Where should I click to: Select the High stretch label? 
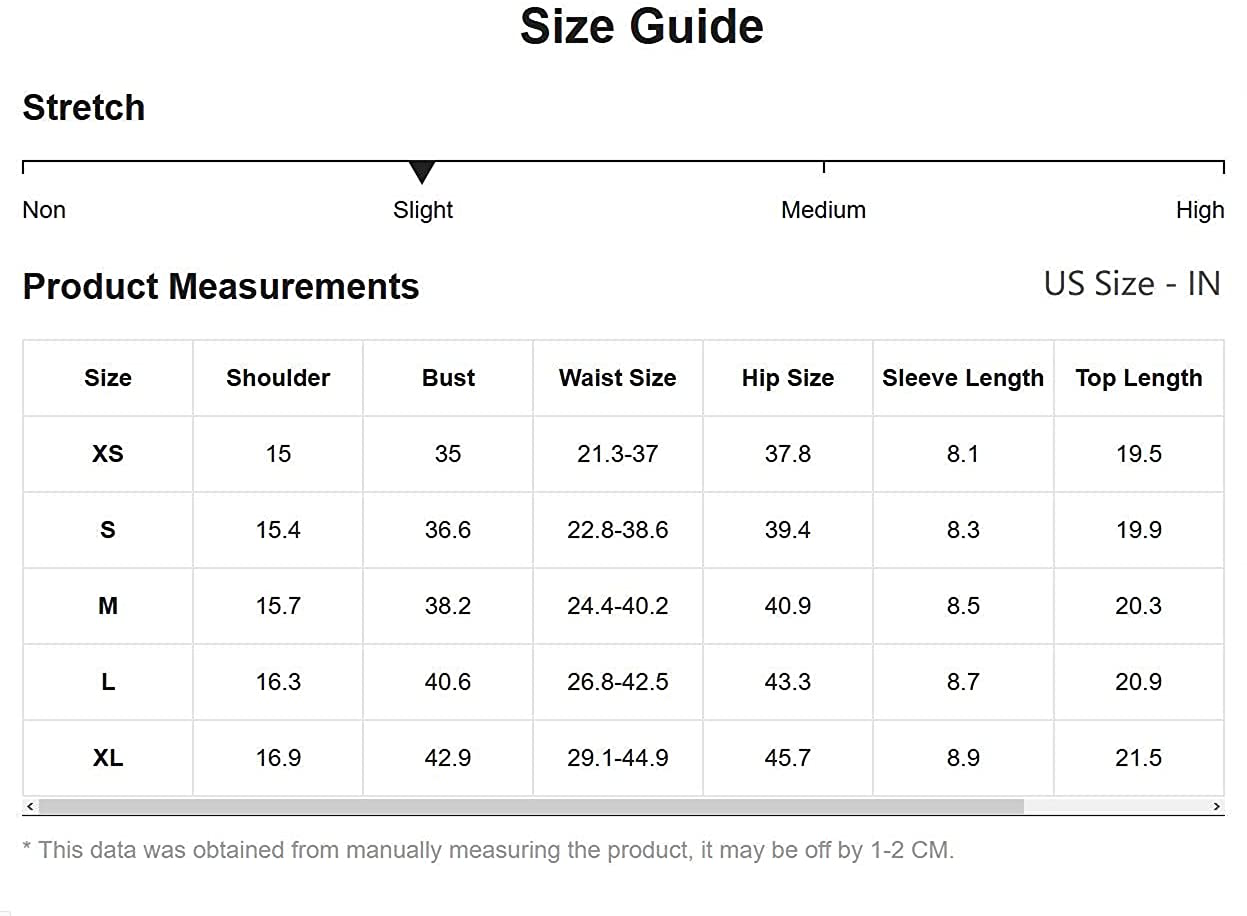(1200, 210)
